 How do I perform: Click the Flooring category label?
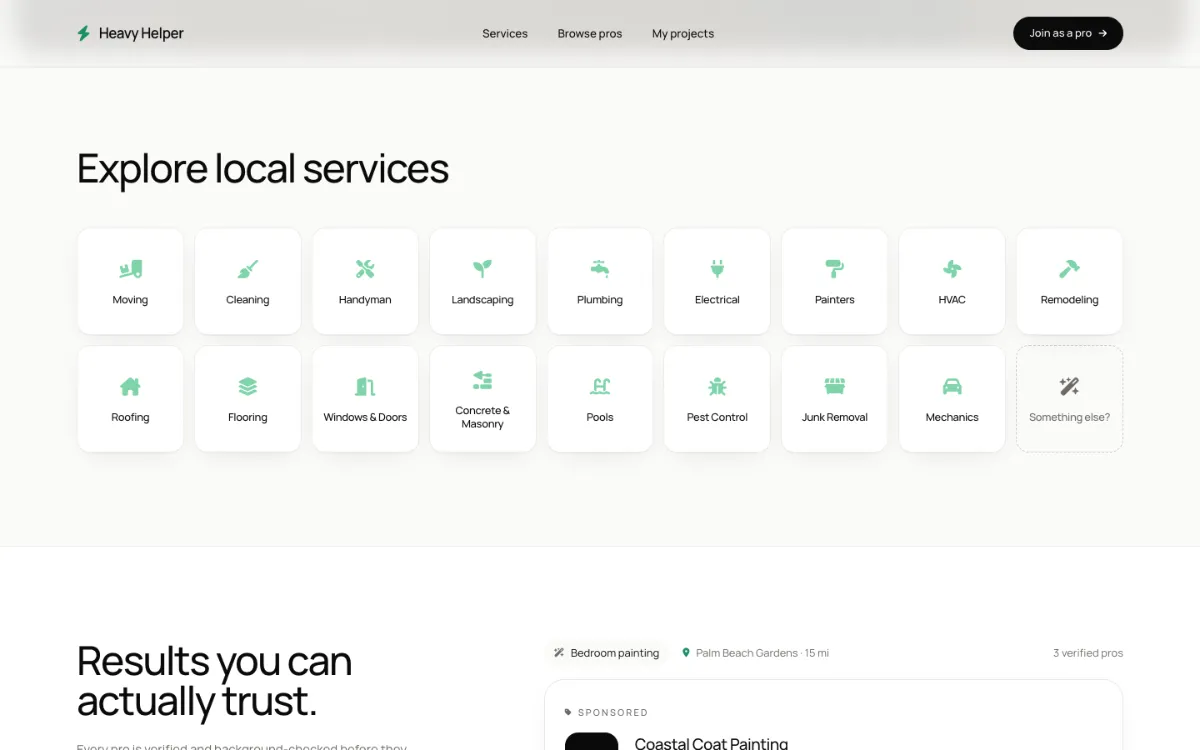[x=248, y=417]
